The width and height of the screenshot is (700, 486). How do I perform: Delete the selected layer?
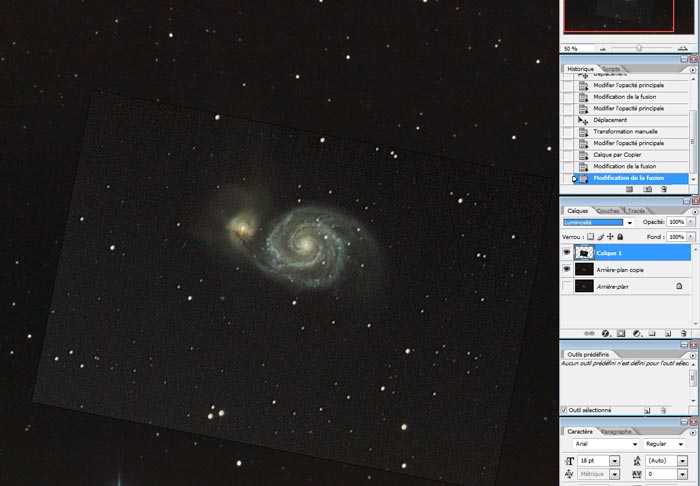tap(683, 333)
